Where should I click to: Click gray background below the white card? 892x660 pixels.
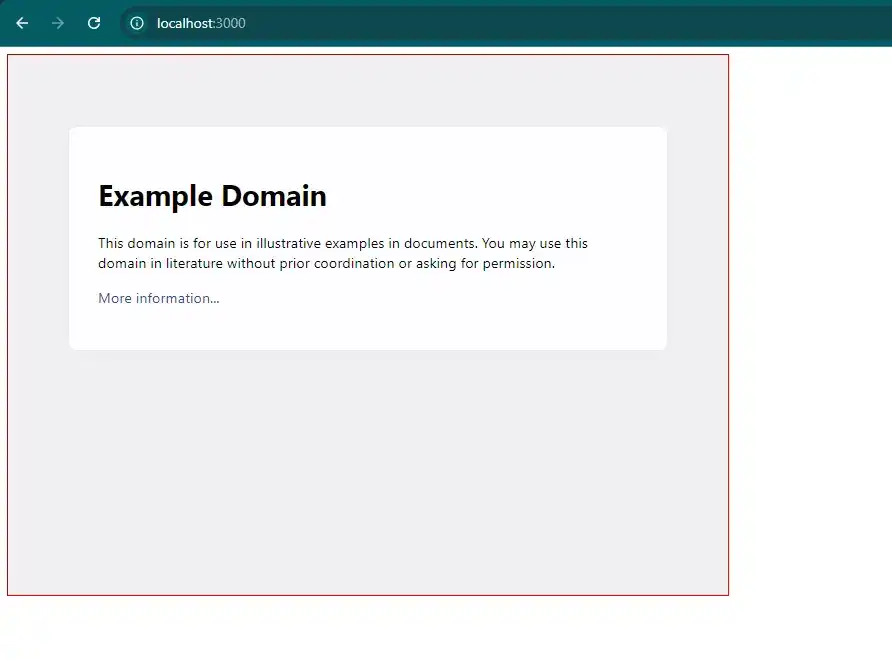368,470
